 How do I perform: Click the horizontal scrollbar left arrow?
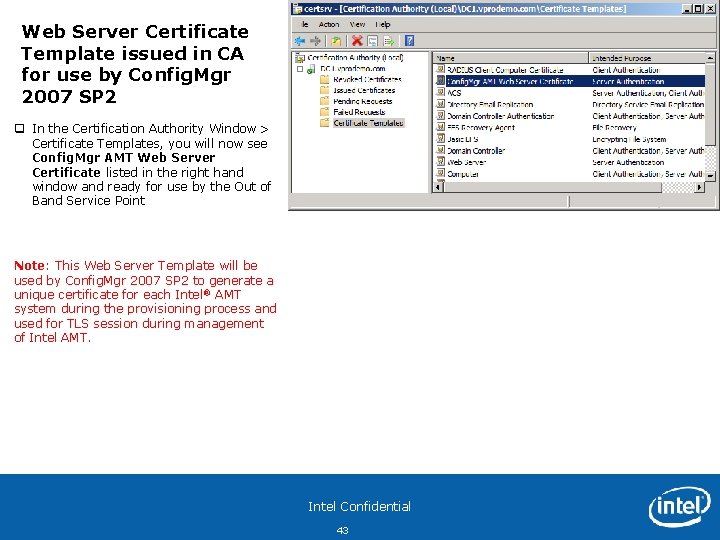pyautogui.click(x=438, y=187)
